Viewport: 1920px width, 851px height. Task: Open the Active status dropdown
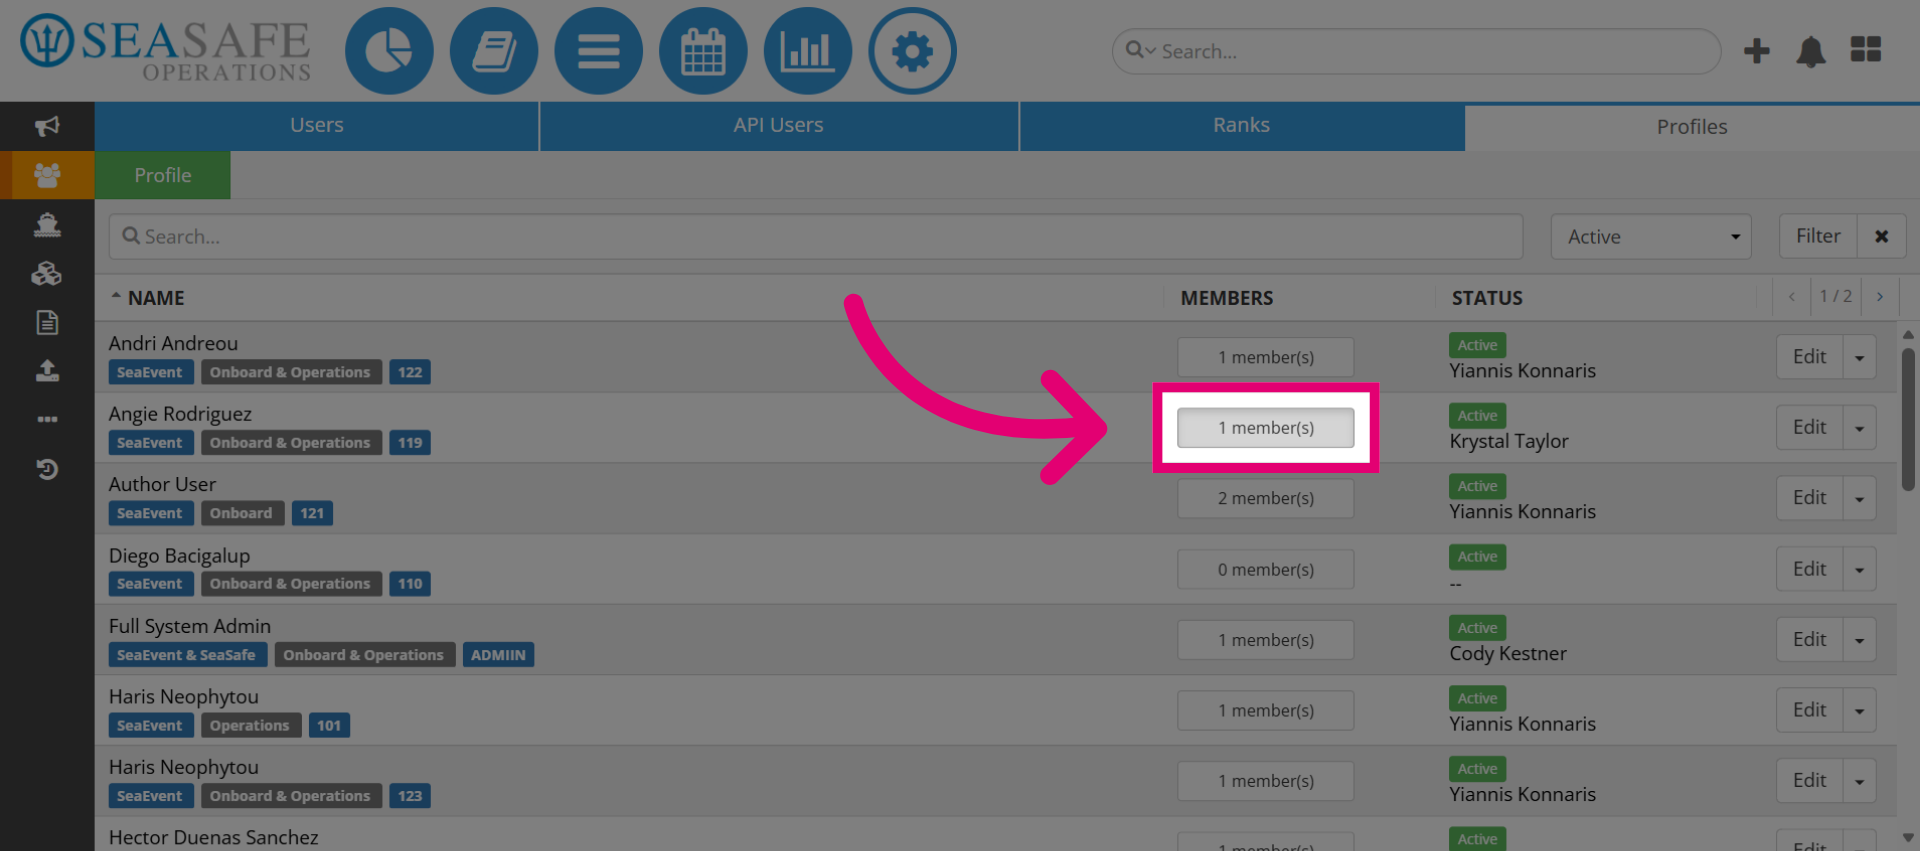coord(1651,237)
